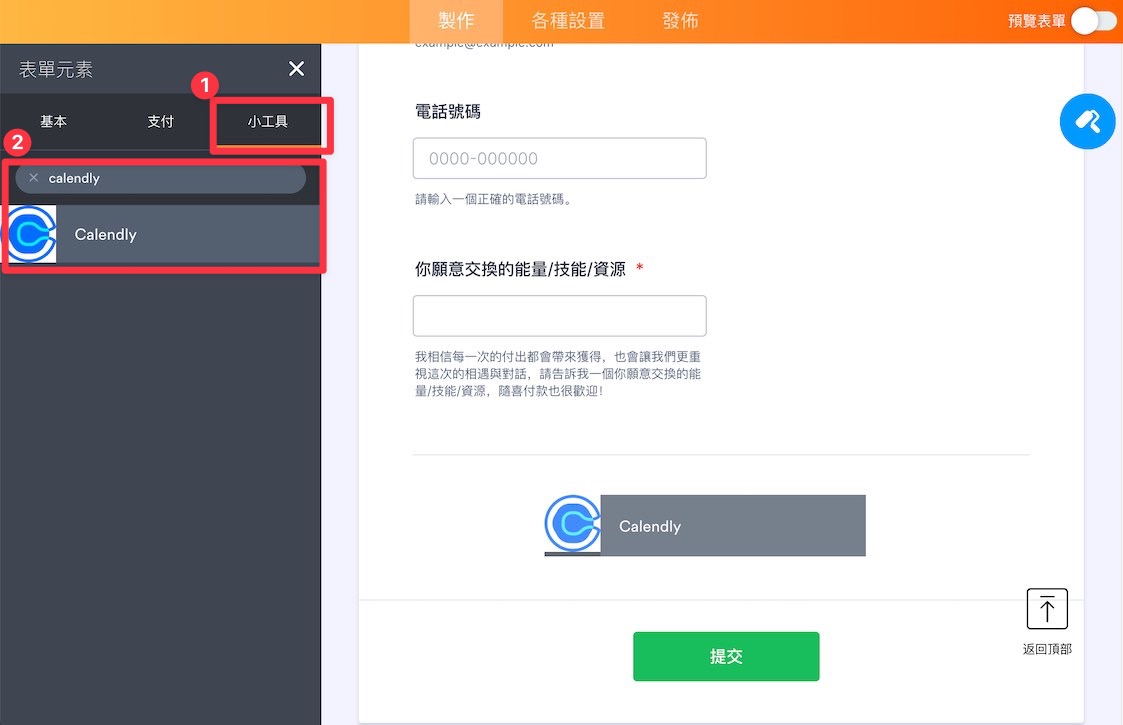Click the 我相信每一次的付出 description text
Viewport: 1123px width, 725px height.
click(558, 373)
